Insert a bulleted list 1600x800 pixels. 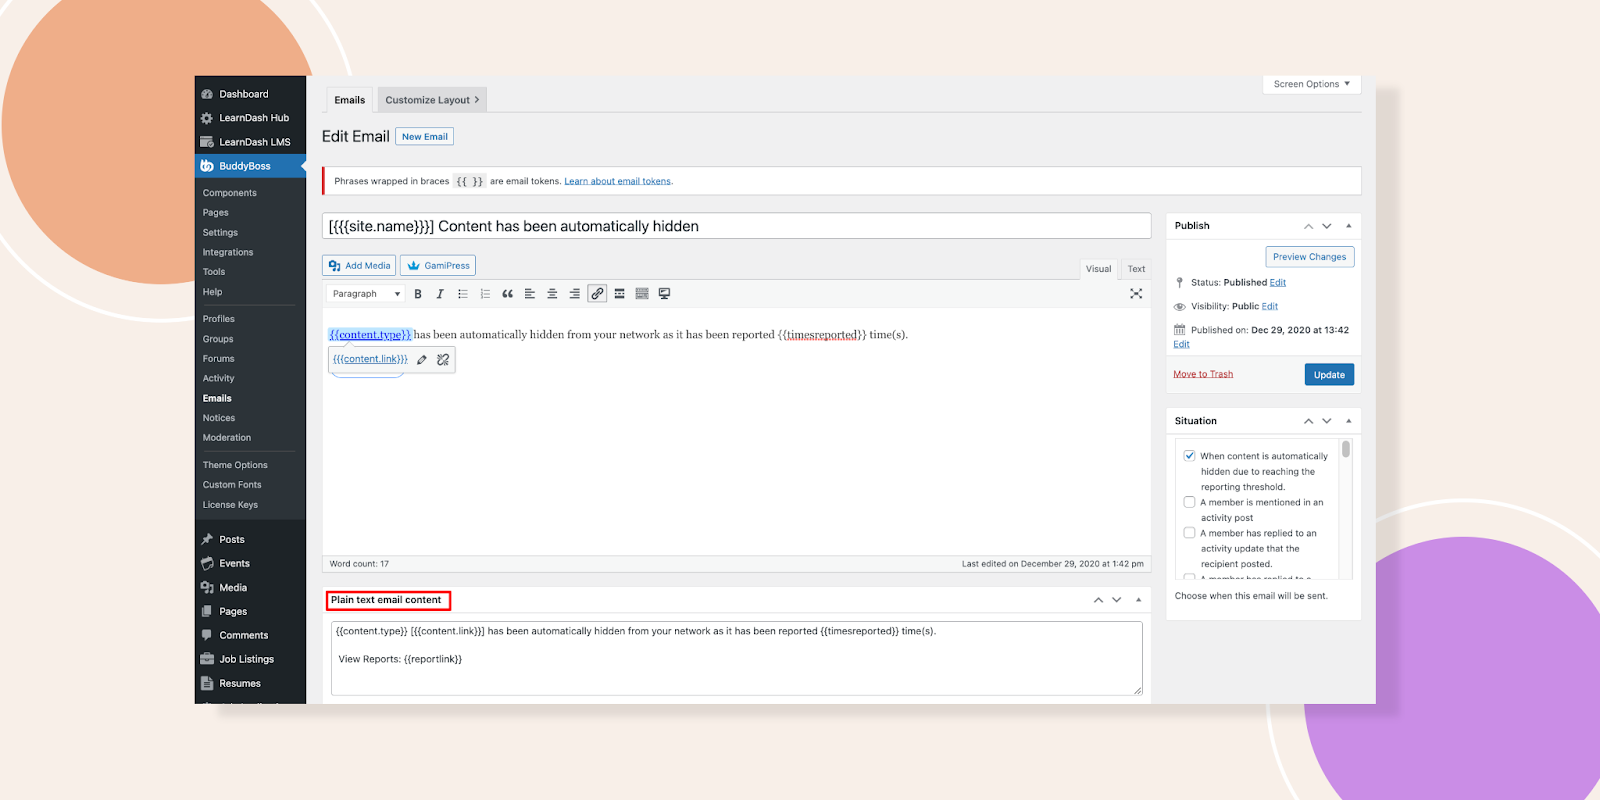tap(463, 294)
